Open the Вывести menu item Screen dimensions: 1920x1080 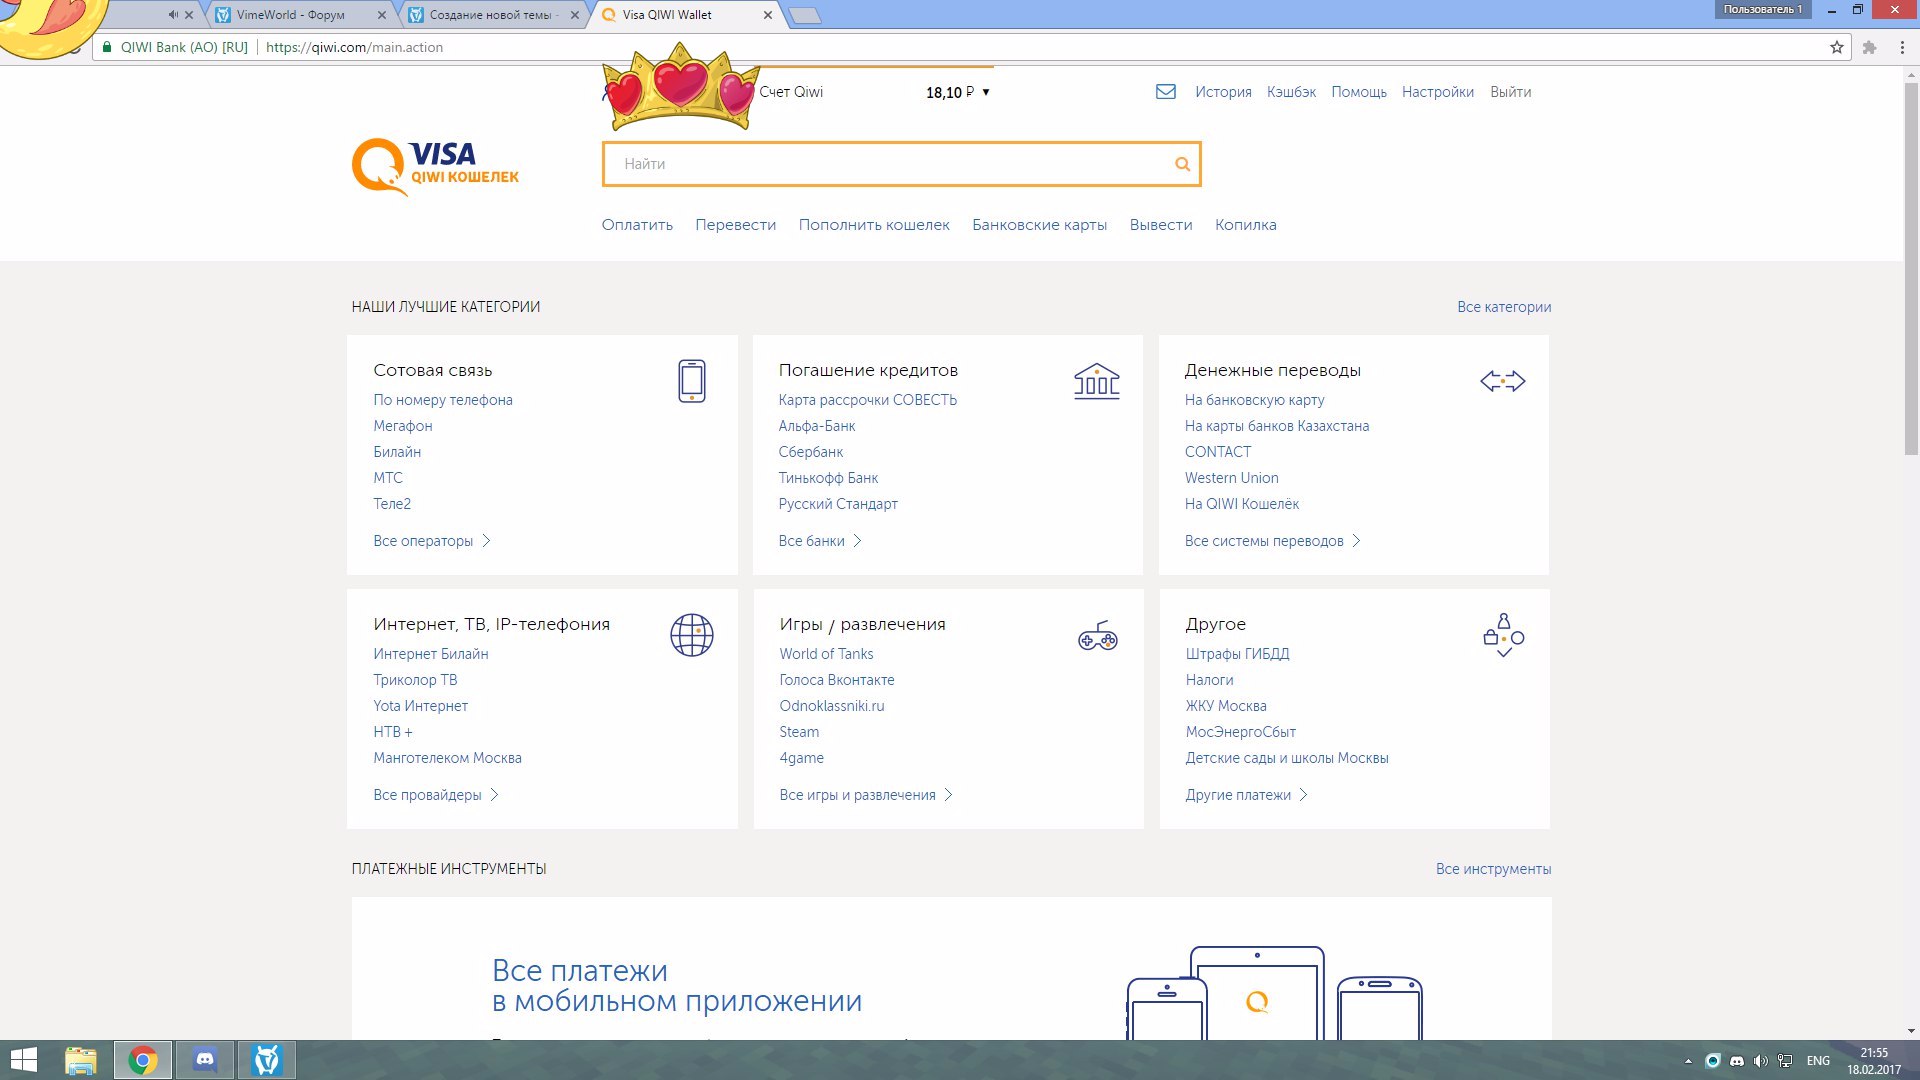click(1161, 225)
